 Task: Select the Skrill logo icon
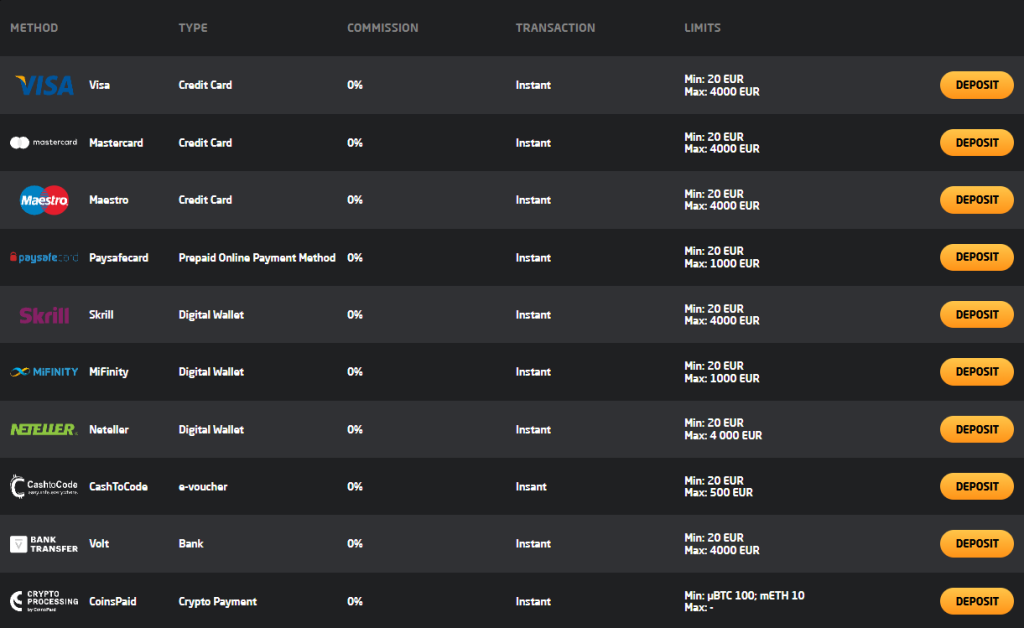pyautogui.click(x=44, y=315)
